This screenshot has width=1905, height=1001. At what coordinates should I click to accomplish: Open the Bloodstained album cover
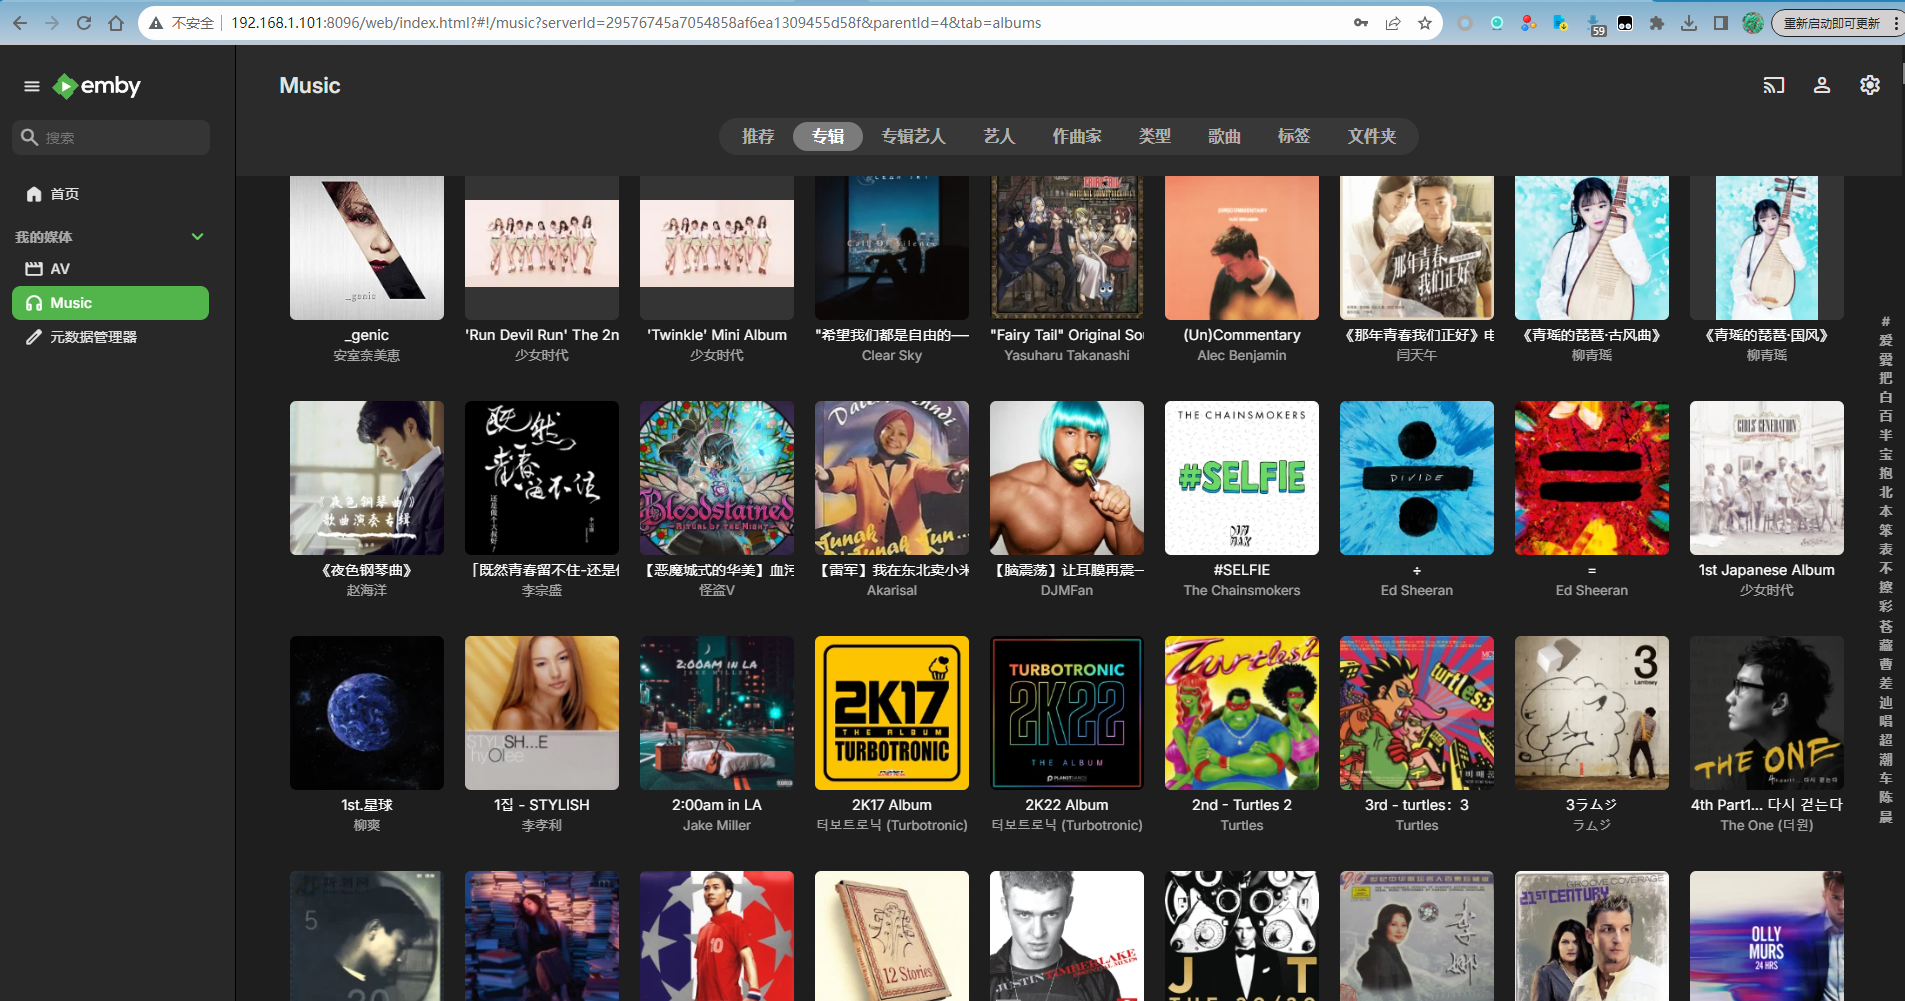[717, 478]
